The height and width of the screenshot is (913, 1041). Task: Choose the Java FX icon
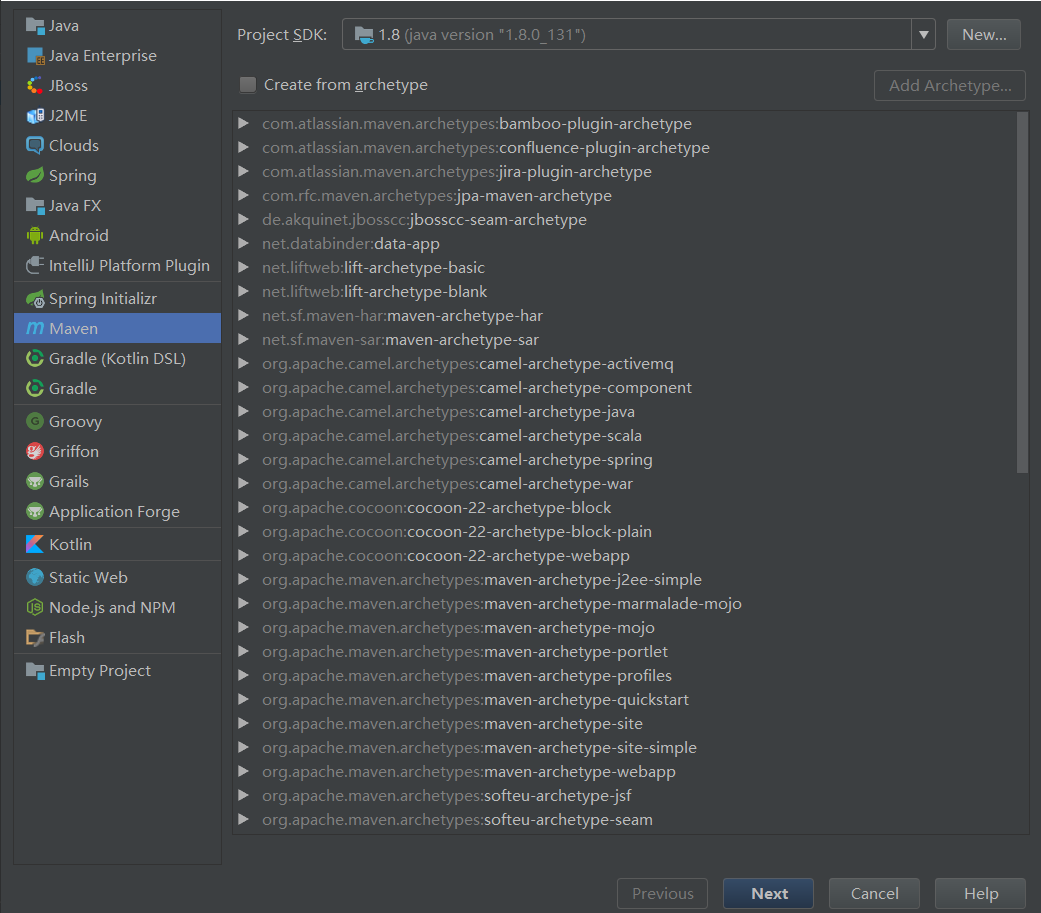(35, 205)
